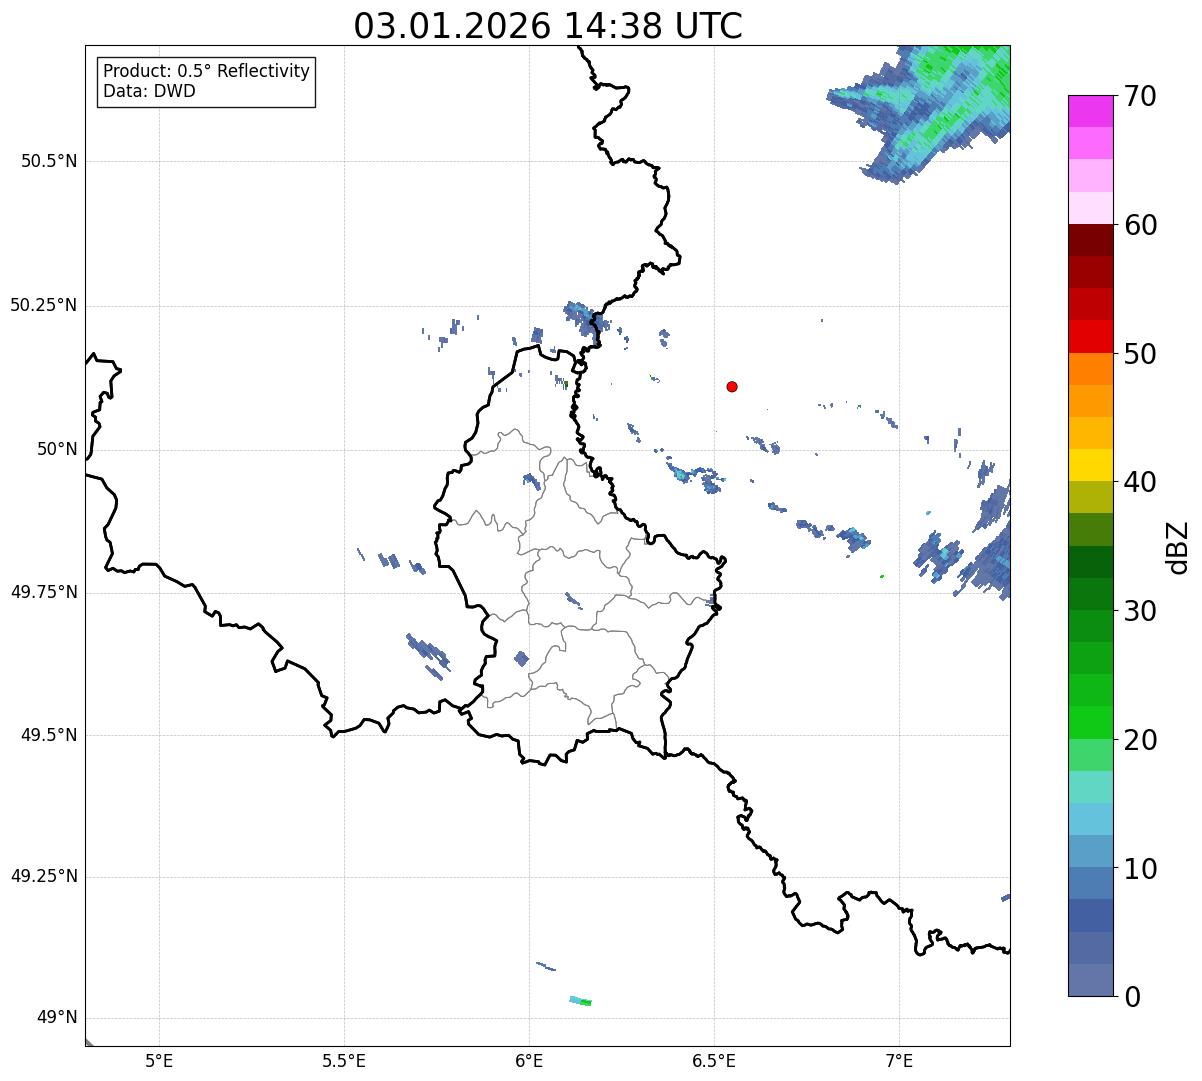Click the 'Product: 0.5° Reflectivity' text
This screenshot has height=1081, width=1202.
[x=206, y=72]
